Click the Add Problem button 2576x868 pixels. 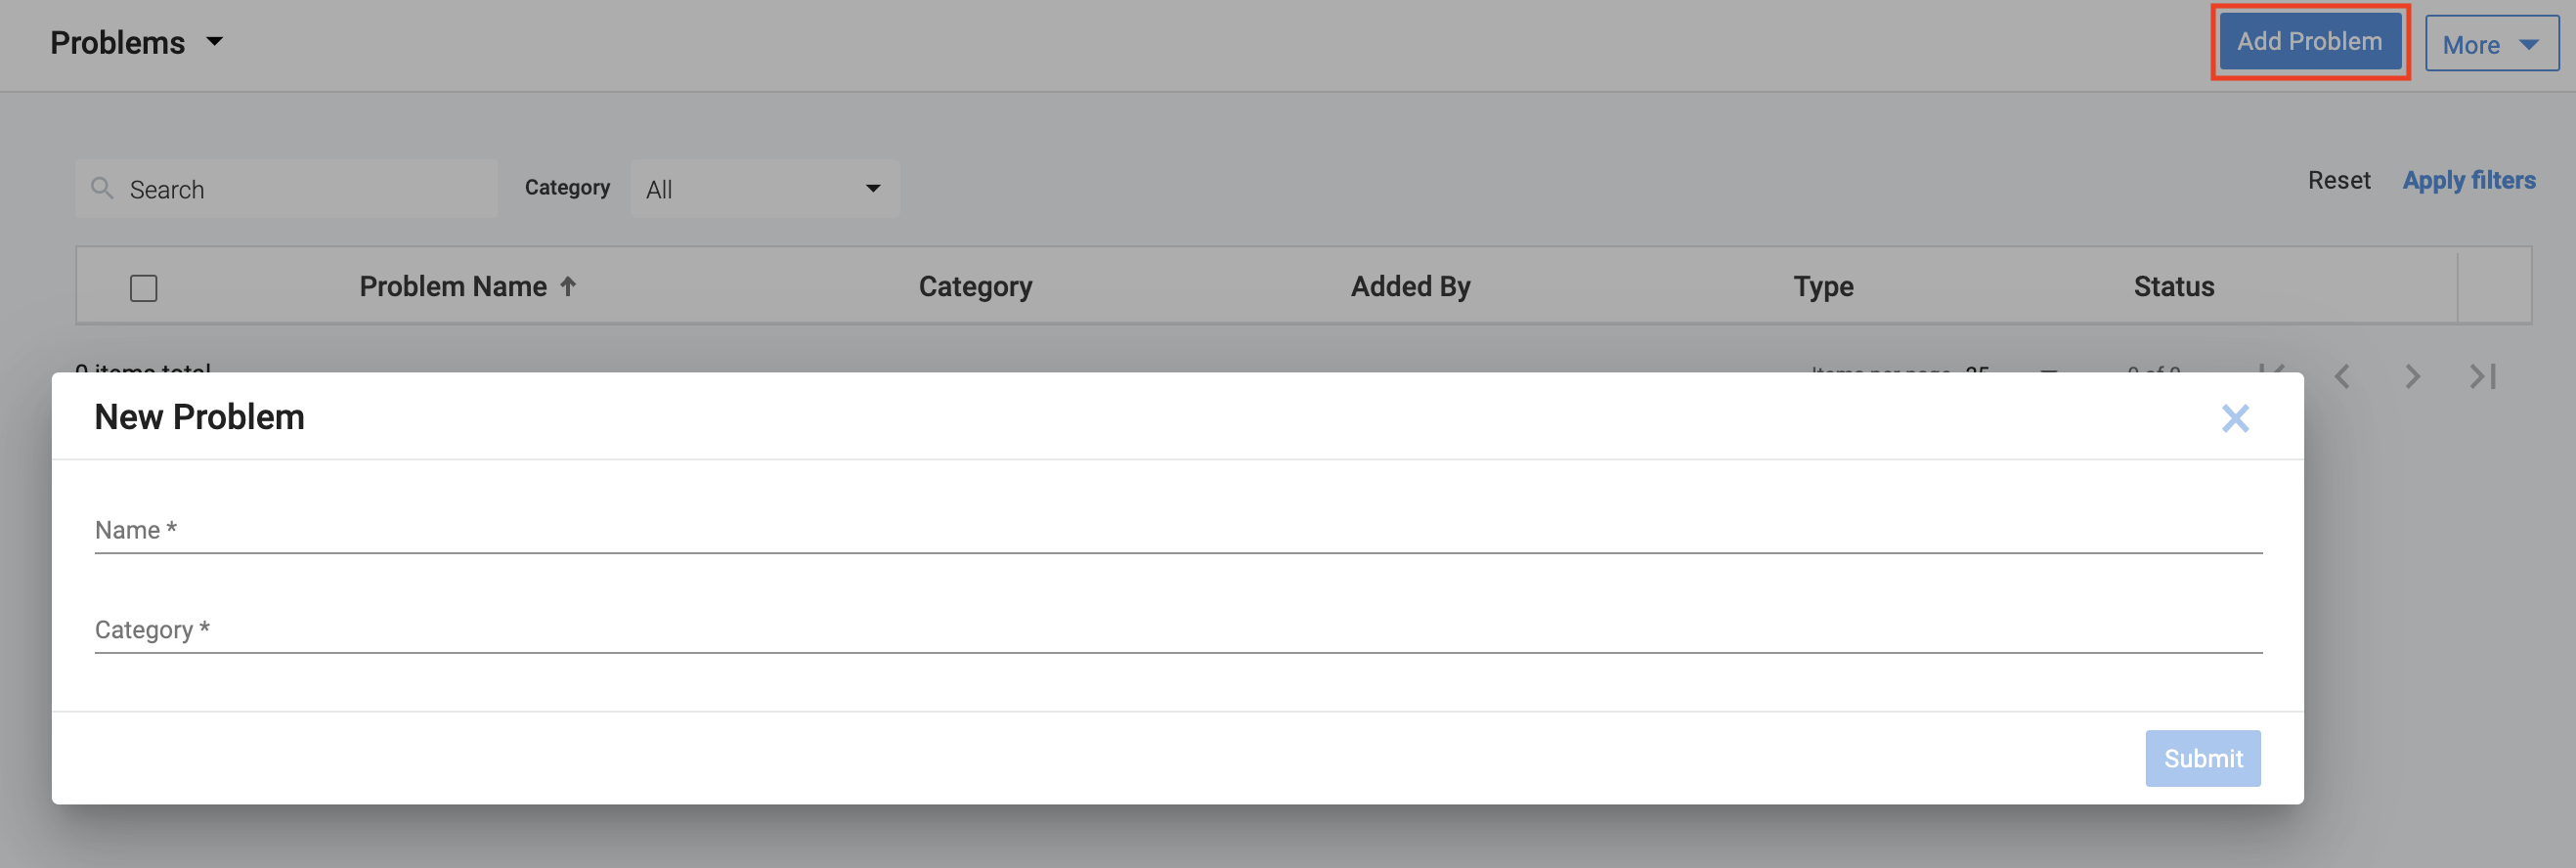coord(2309,42)
